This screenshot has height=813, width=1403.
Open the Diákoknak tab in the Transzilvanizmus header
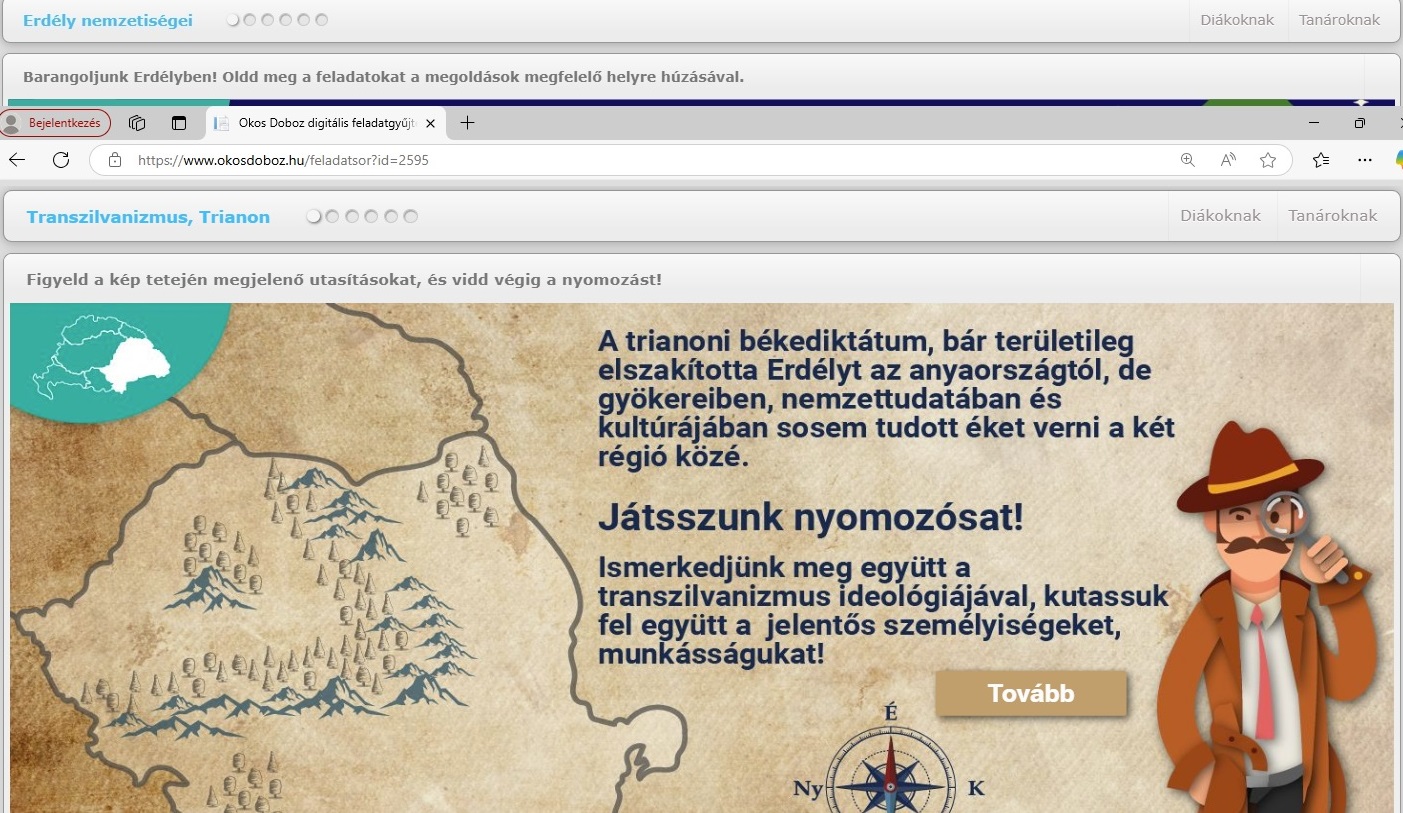coord(1220,216)
